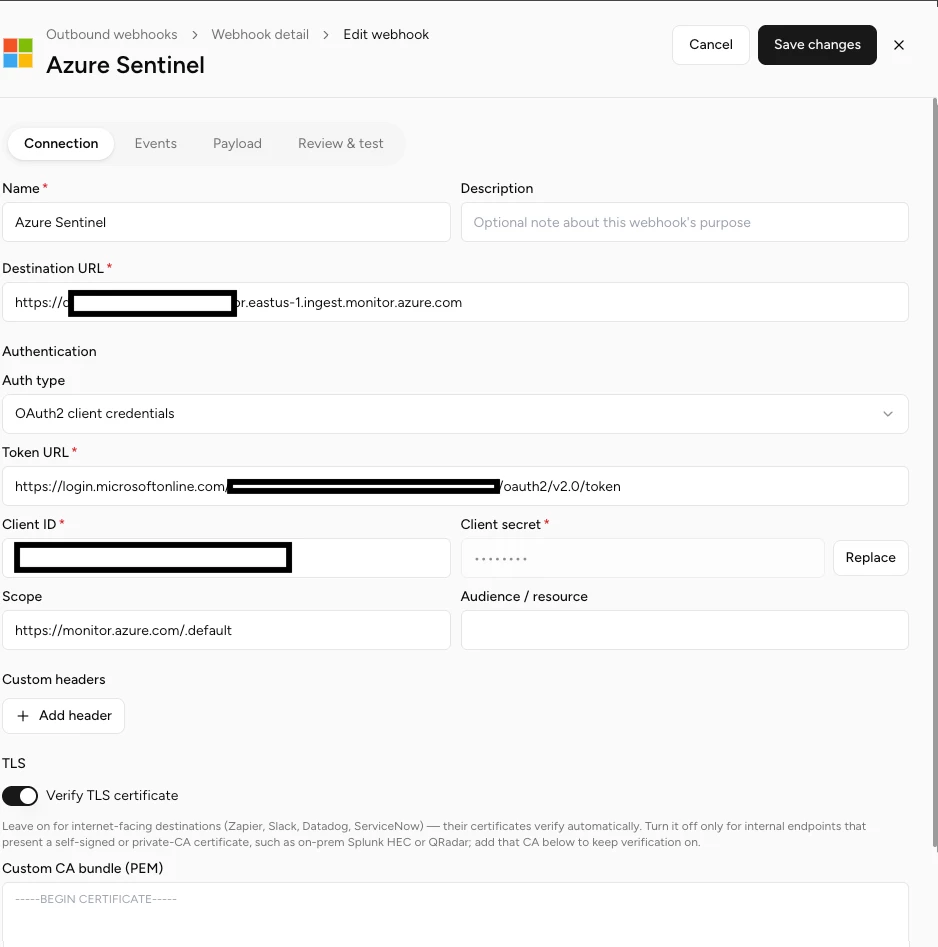
Task: Go to the Review & test tab
Action: click(x=341, y=143)
